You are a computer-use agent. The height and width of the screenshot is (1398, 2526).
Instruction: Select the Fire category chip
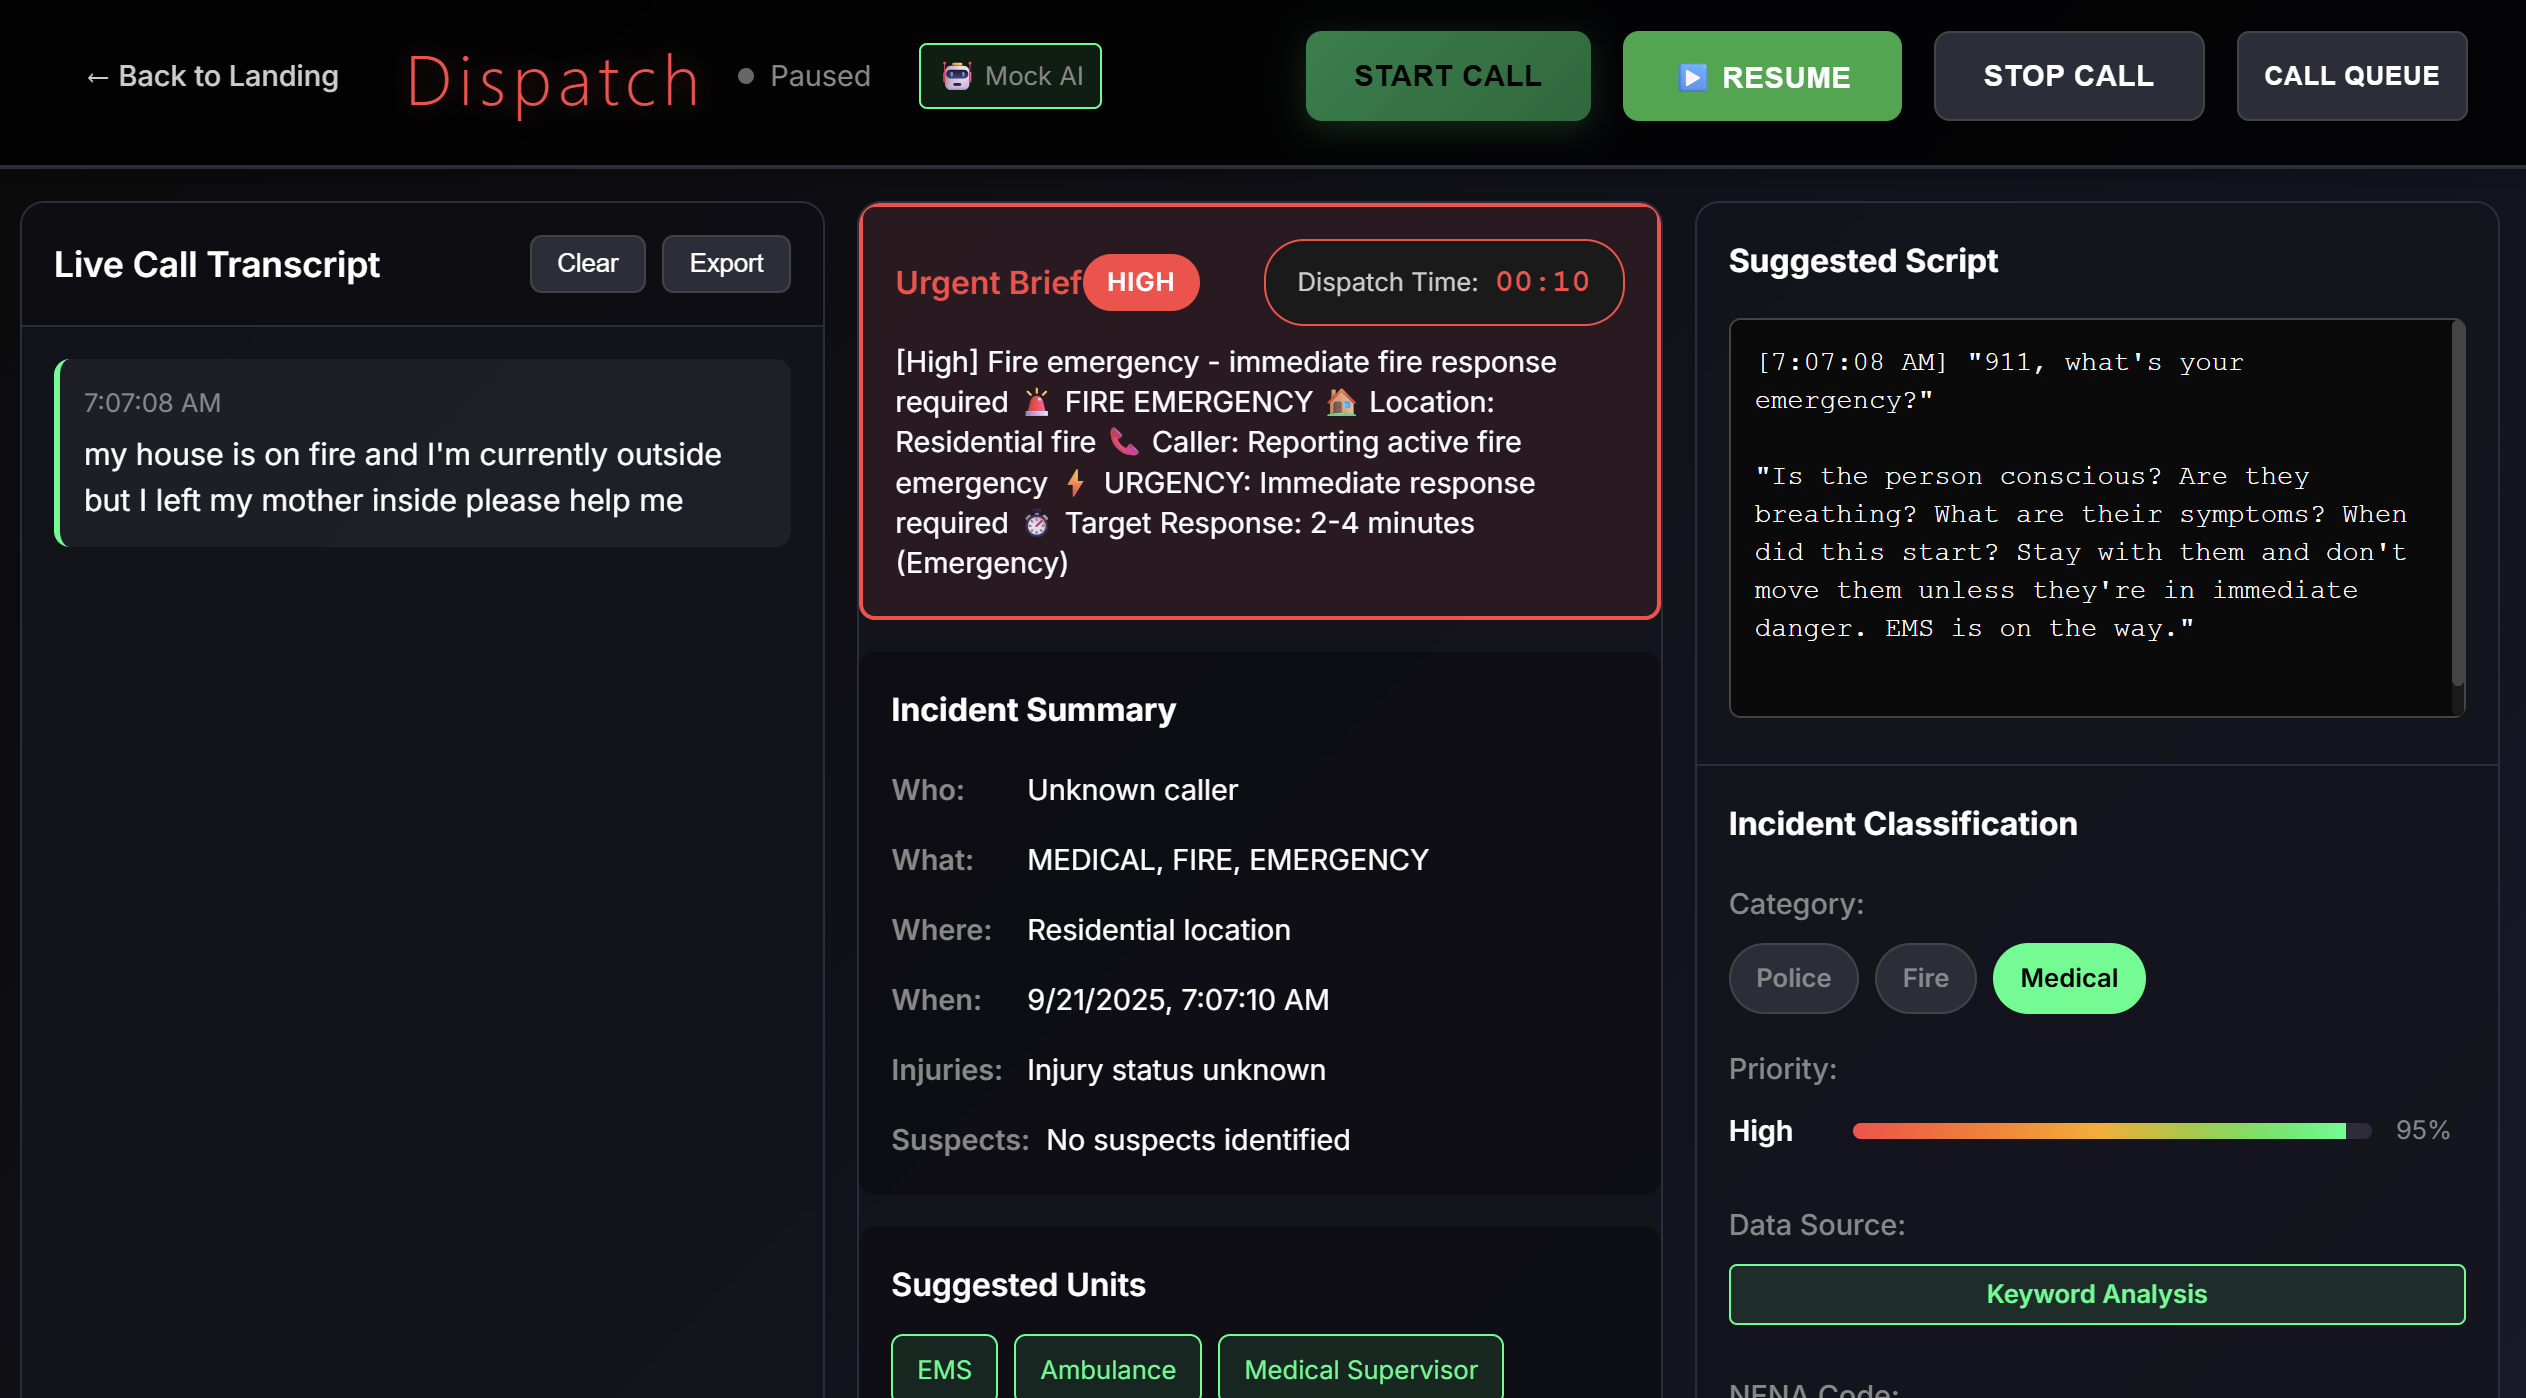coord(1924,978)
